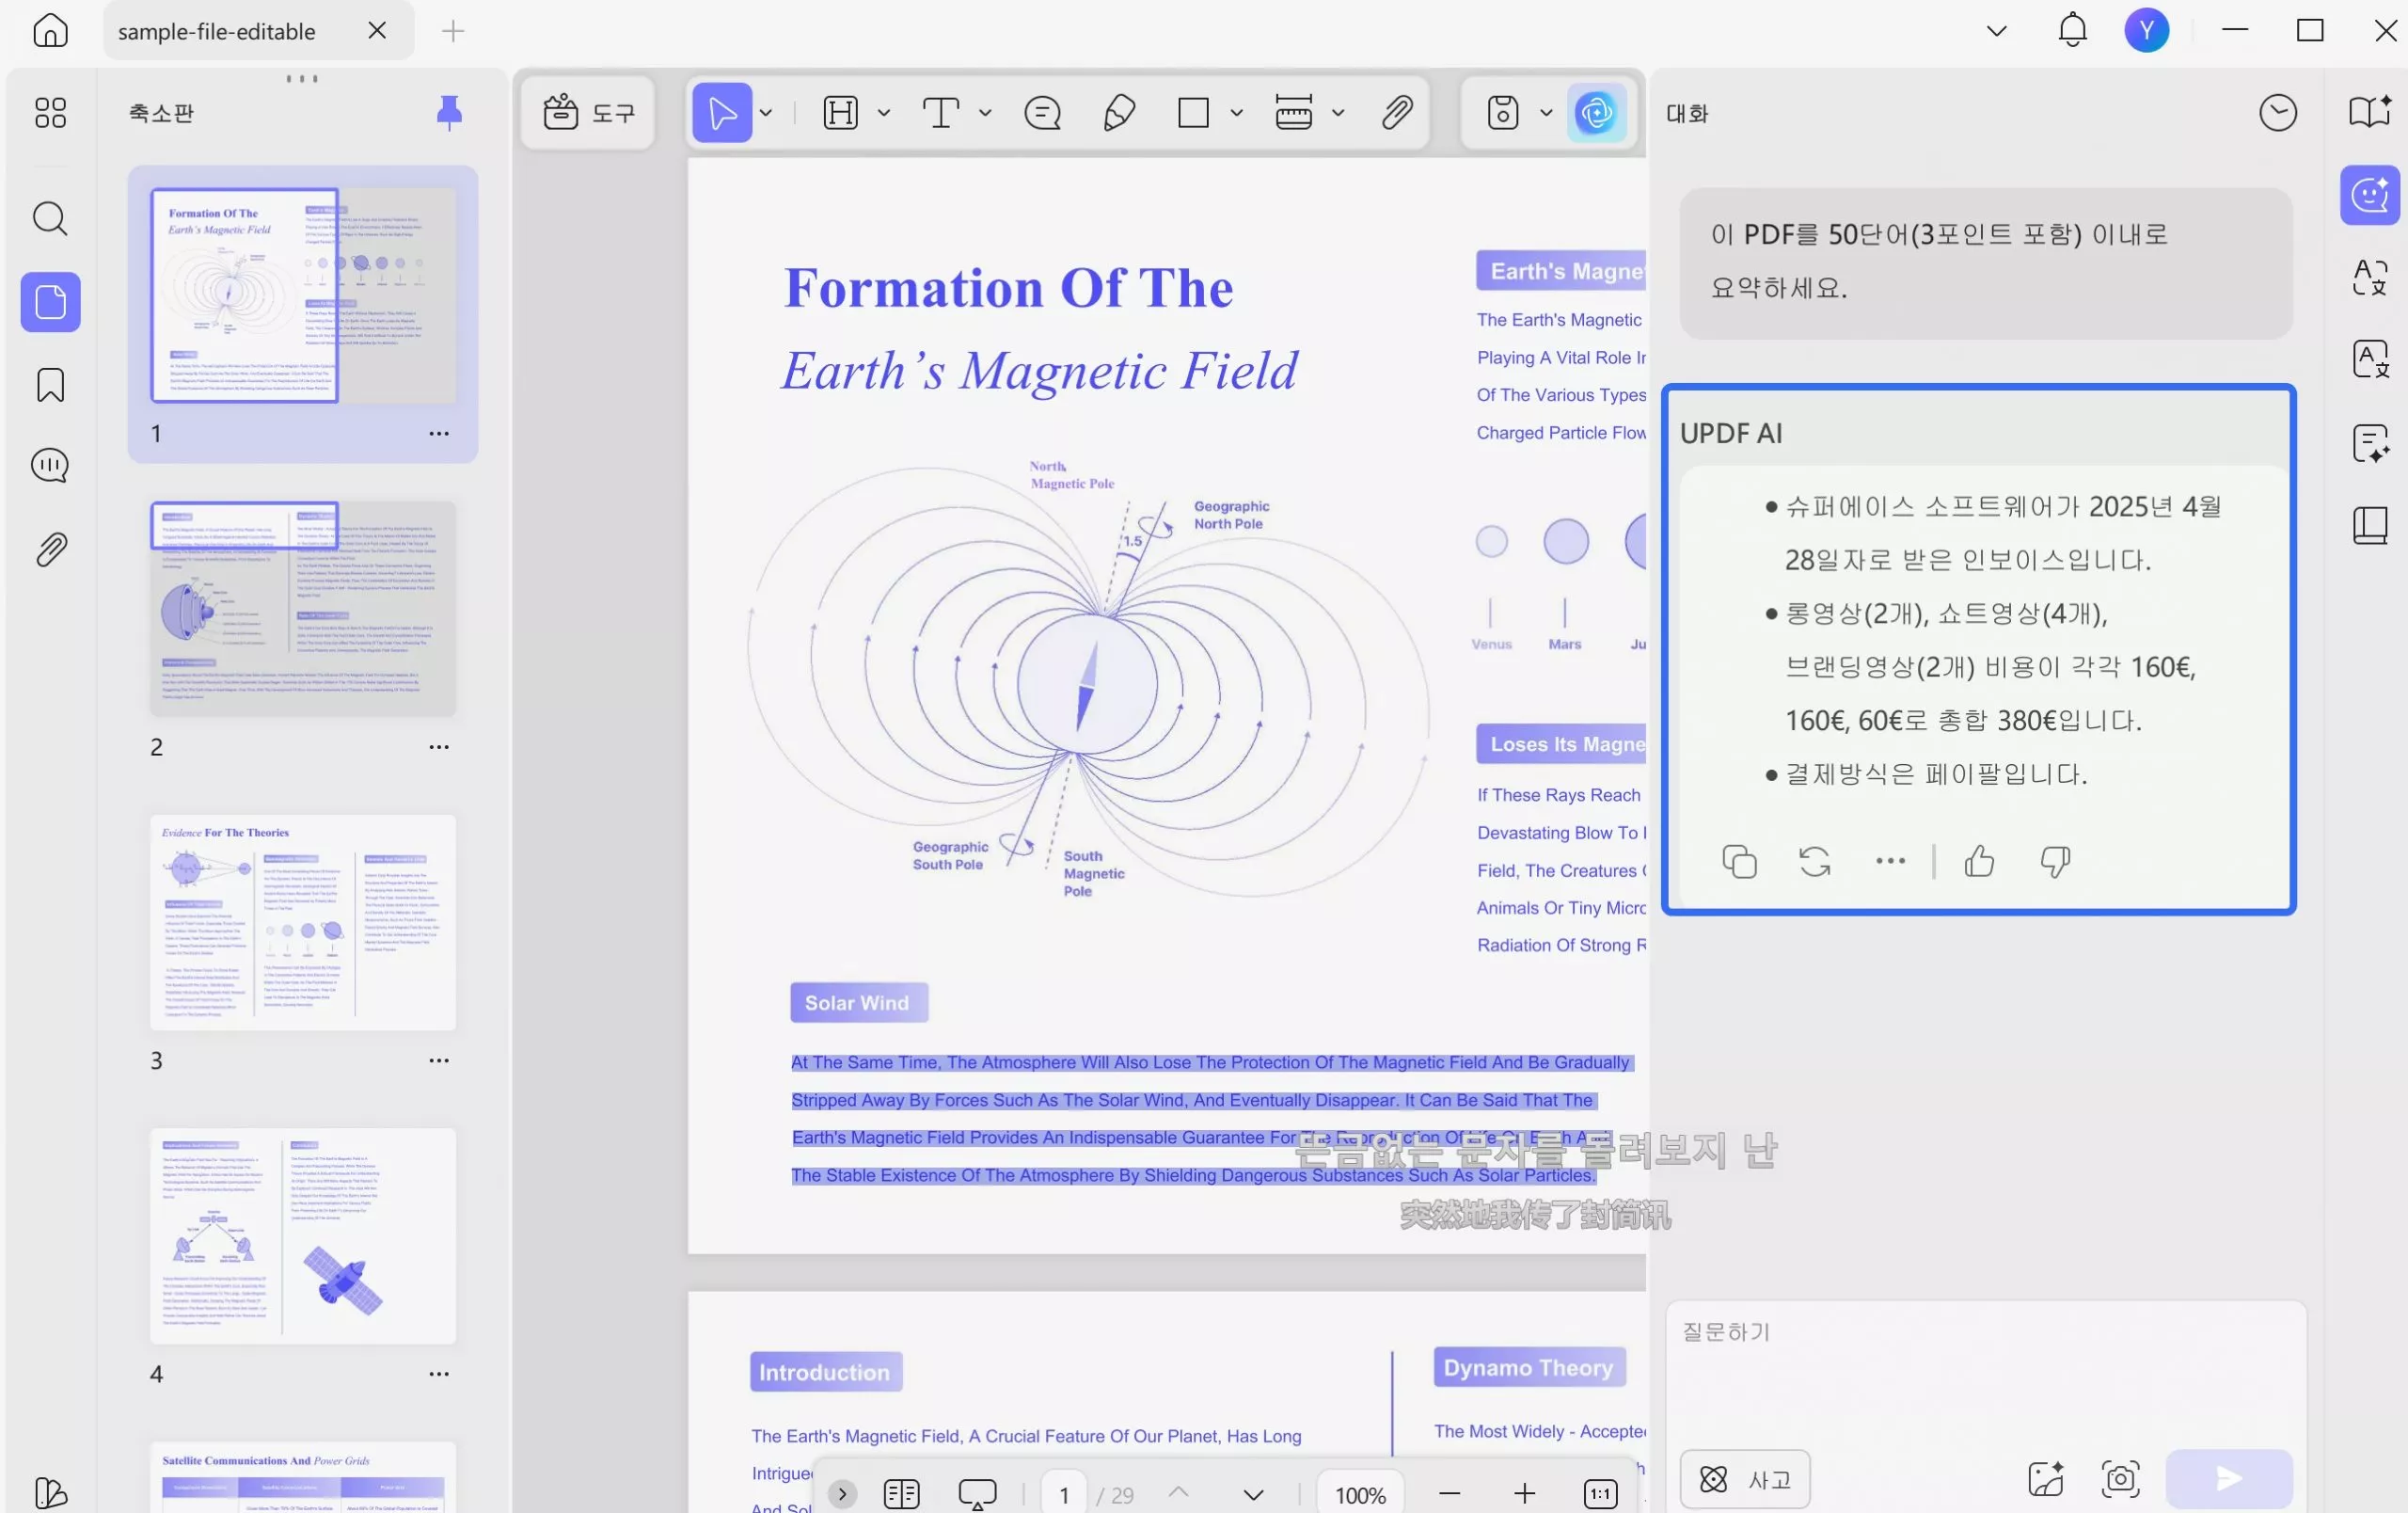Expand the measurement tool dropdown arrow
Image resolution: width=2408 pixels, height=1513 pixels.
tap(1338, 113)
